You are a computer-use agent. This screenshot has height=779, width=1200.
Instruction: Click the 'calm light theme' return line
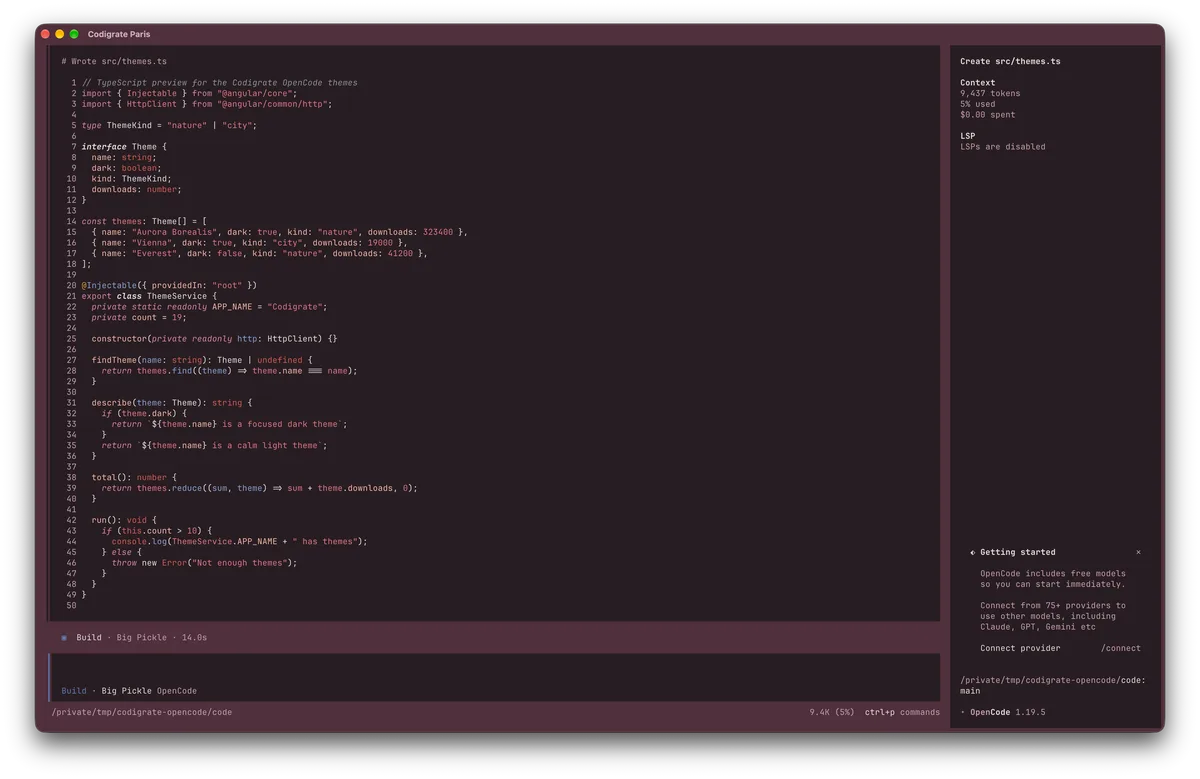click(x=214, y=445)
